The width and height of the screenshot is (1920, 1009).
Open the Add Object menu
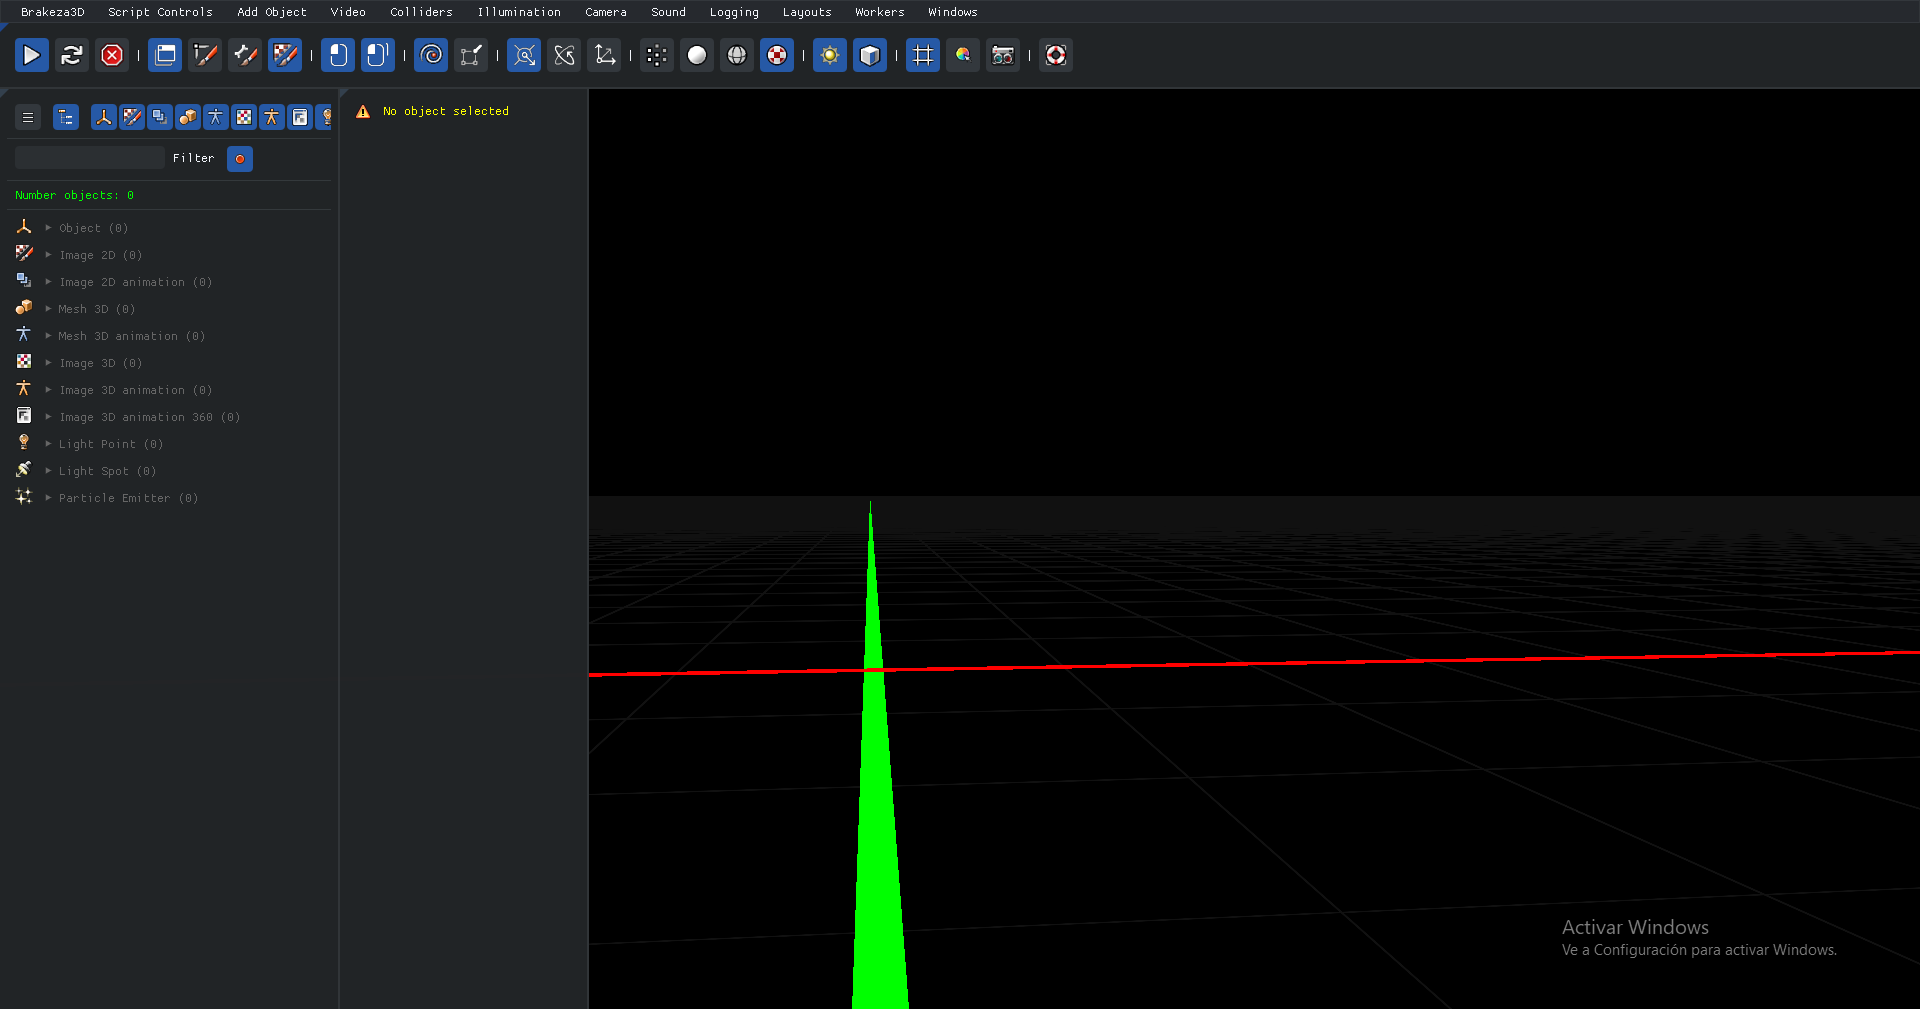coord(272,12)
